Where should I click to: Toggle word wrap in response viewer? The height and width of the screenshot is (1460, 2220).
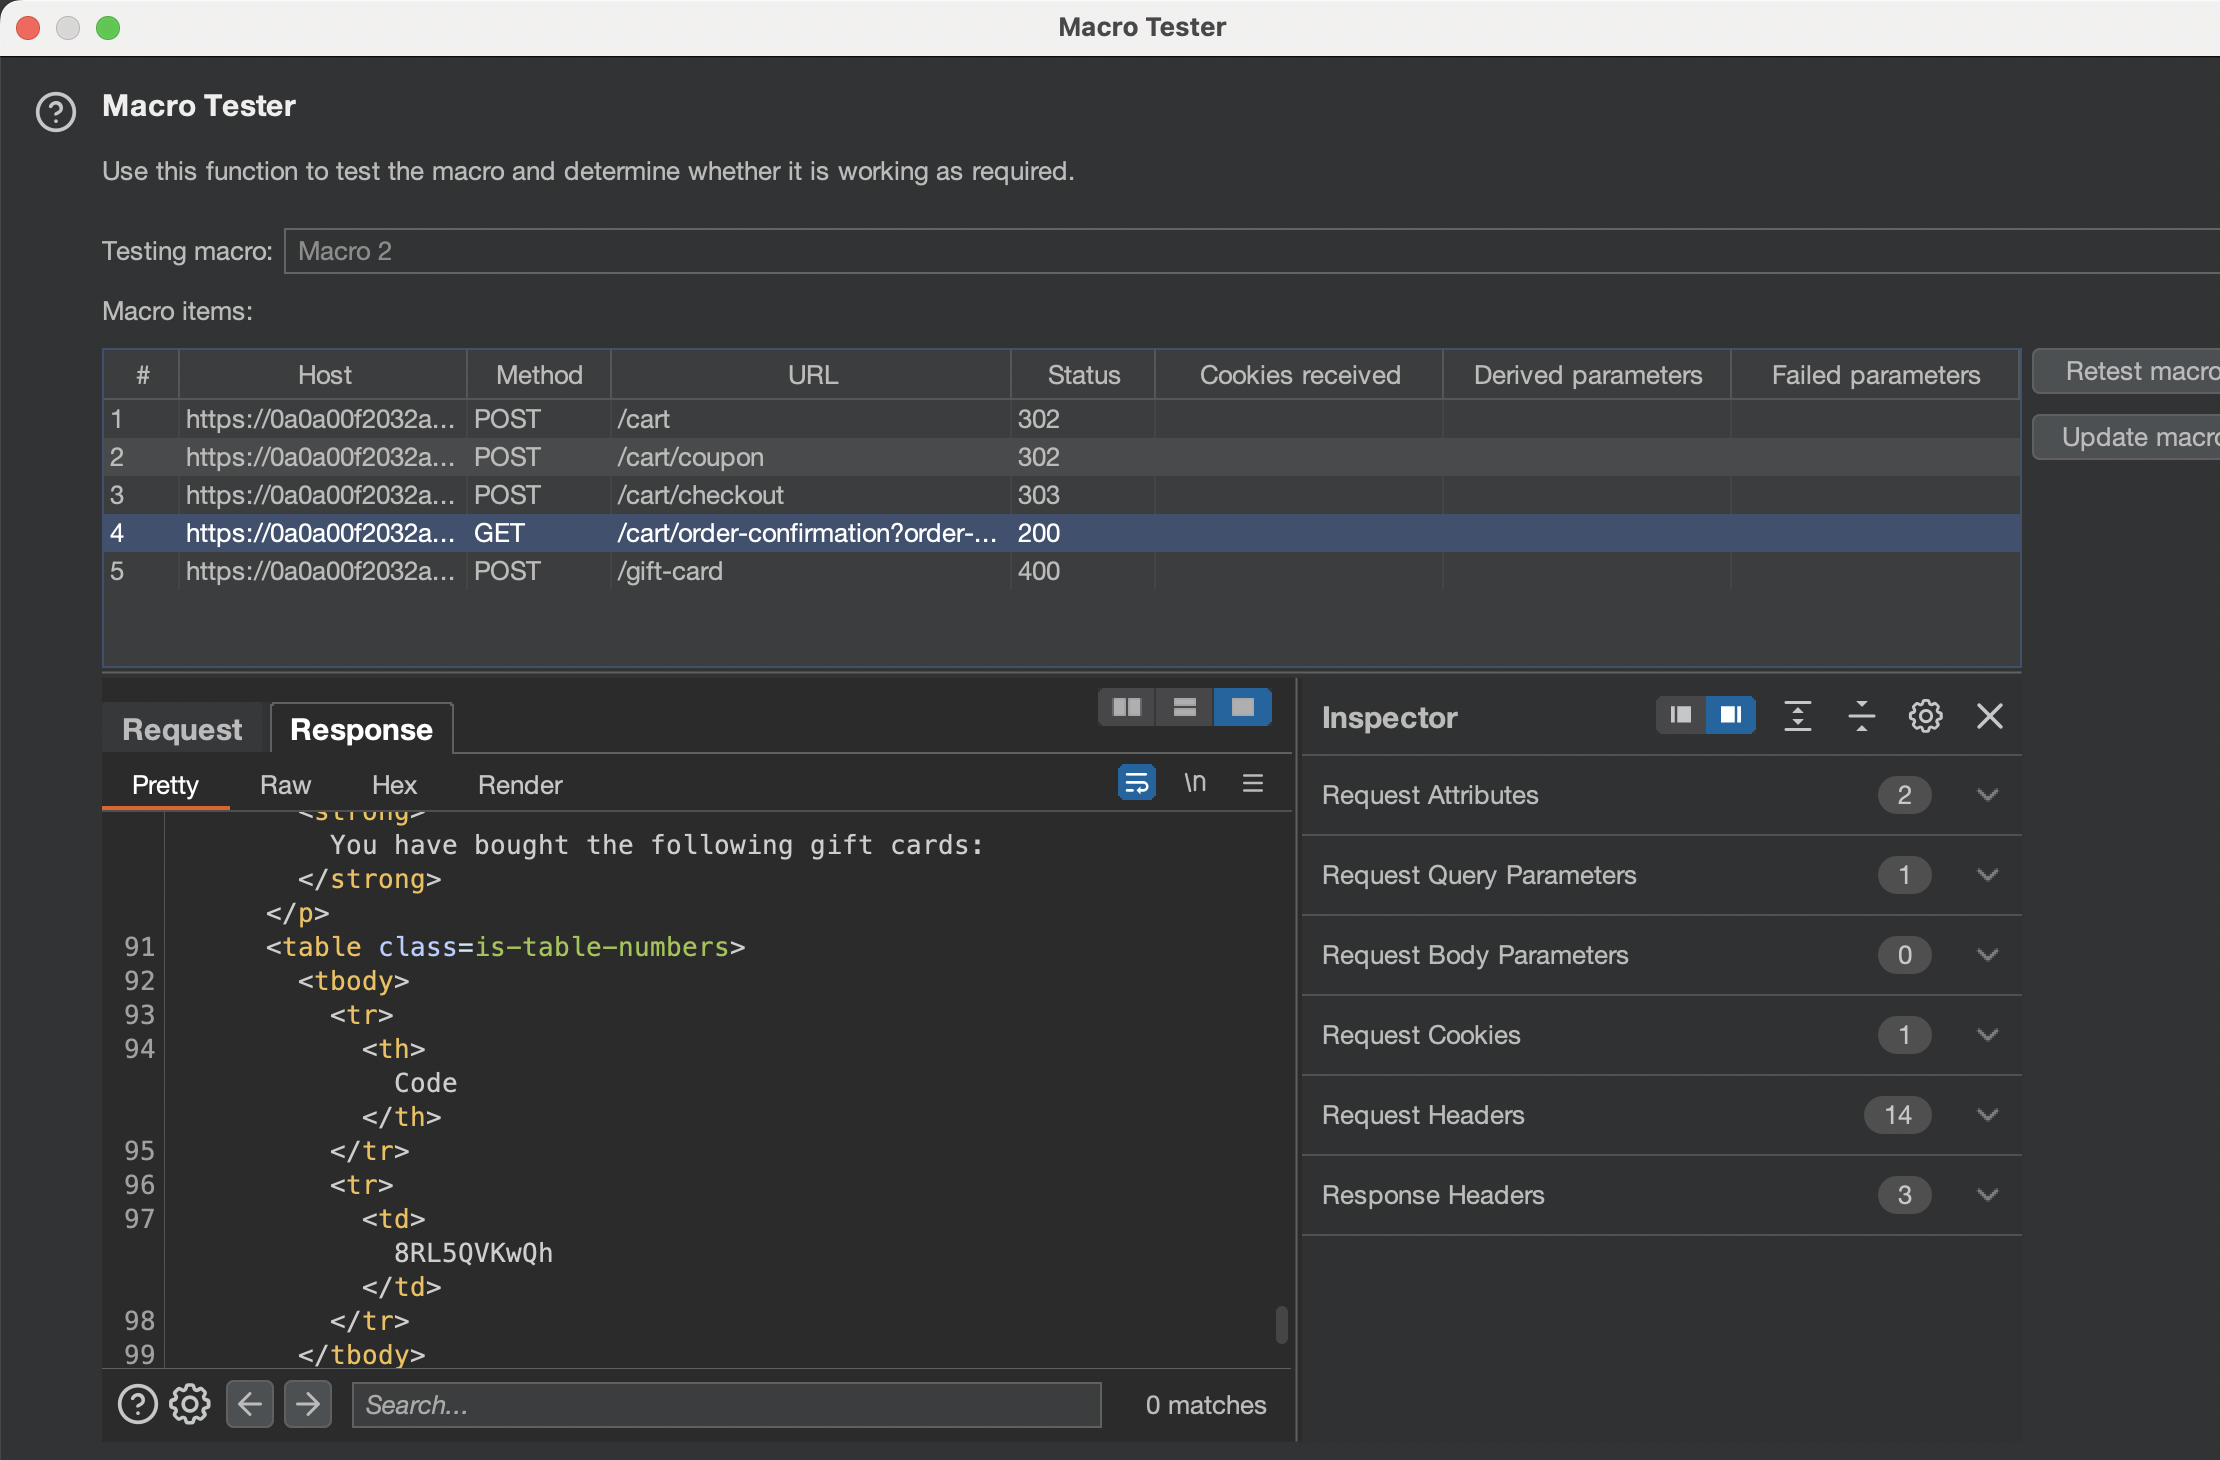tap(1137, 783)
